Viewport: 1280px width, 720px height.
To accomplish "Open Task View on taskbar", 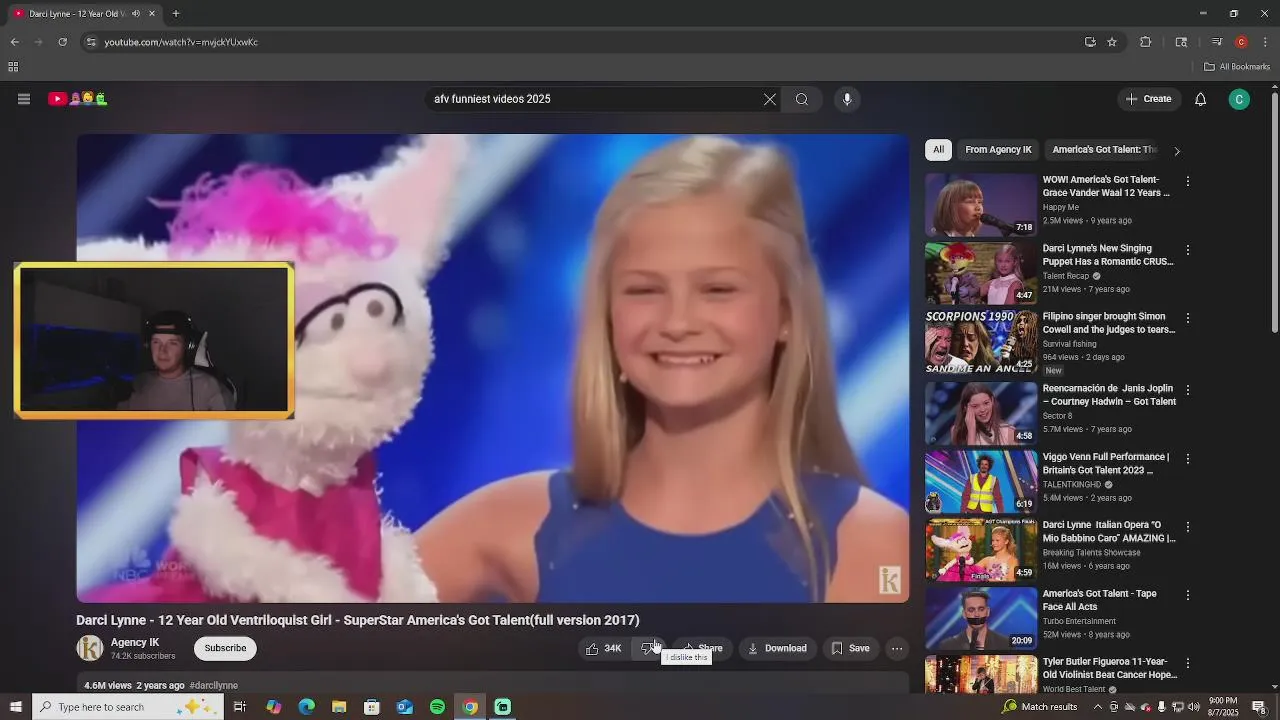I will click(240, 707).
